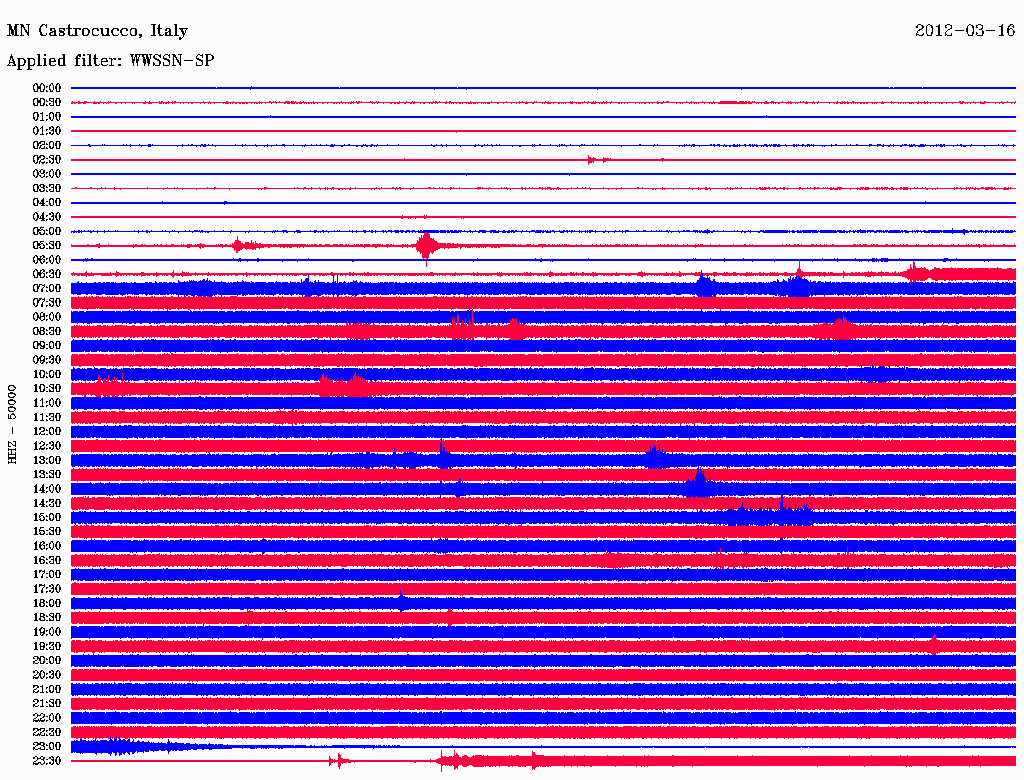Viewport: 1024px width, 780px height.
Task: Click the 18:00 time label
Action: [47, 604]
